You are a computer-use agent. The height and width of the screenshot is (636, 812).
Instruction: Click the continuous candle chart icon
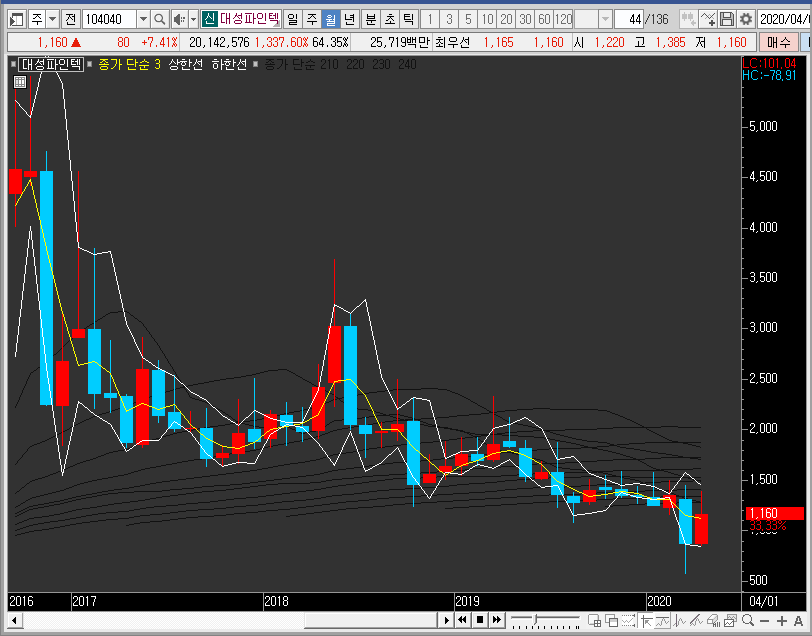[x=688, y=20]
